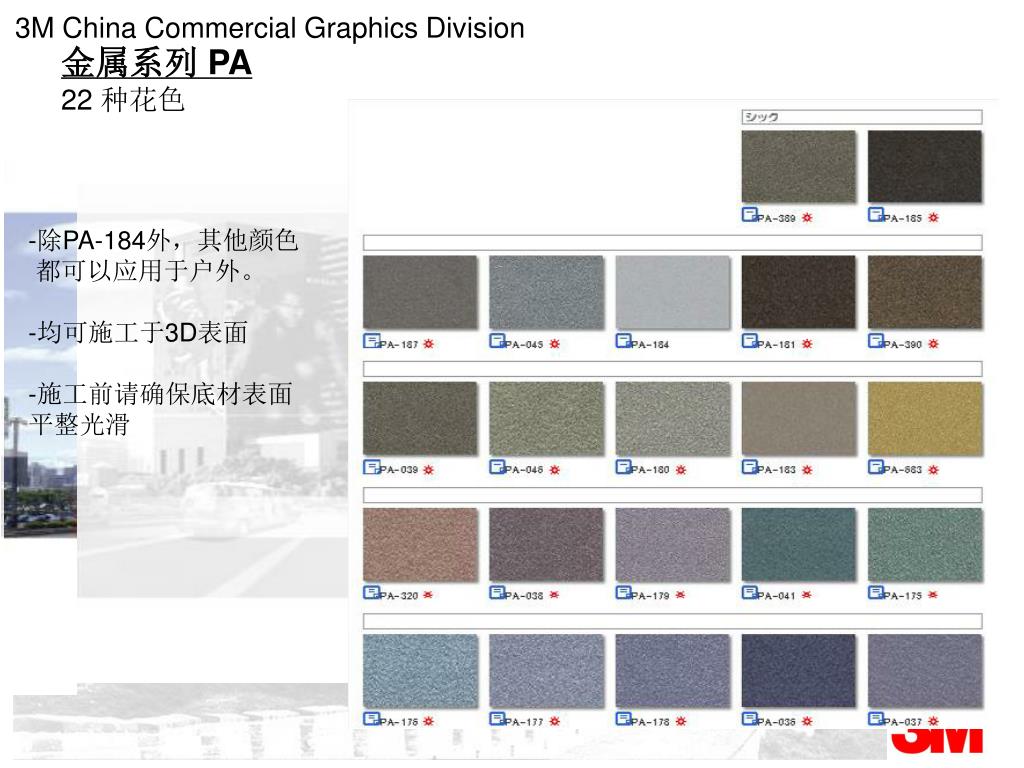The width and height of the screenshot is (1024, 768).
Task: Select the PA-185 black metallic swatch
Action: coord(925,167)
